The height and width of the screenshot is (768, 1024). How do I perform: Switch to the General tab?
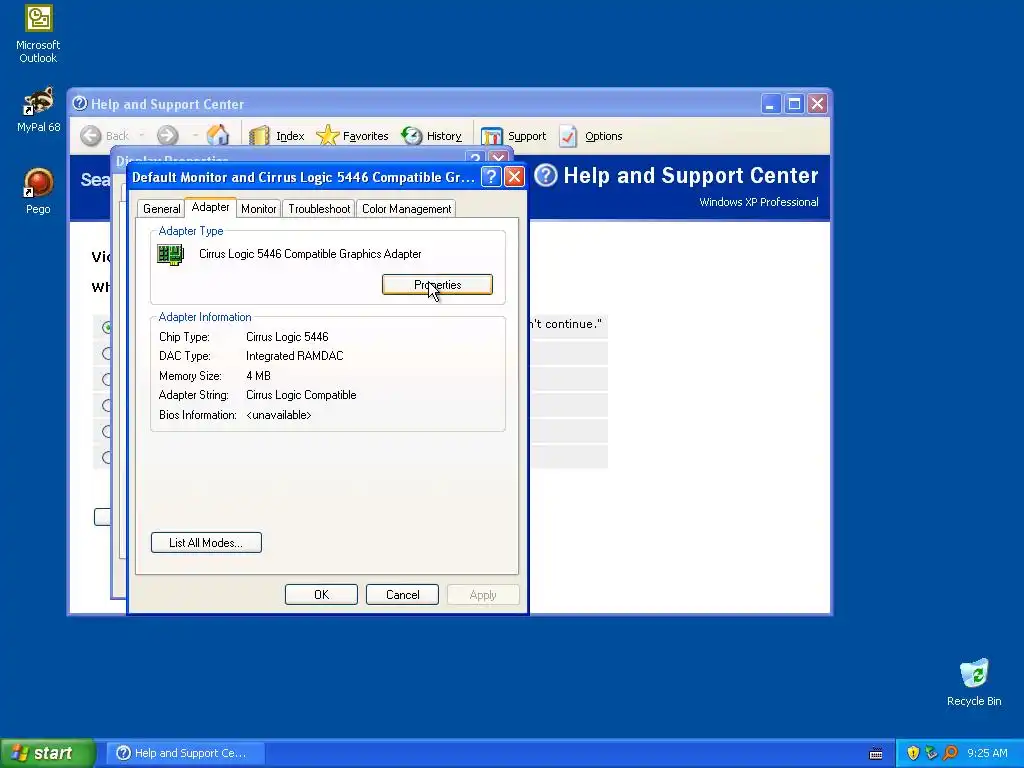pos(161,209)
